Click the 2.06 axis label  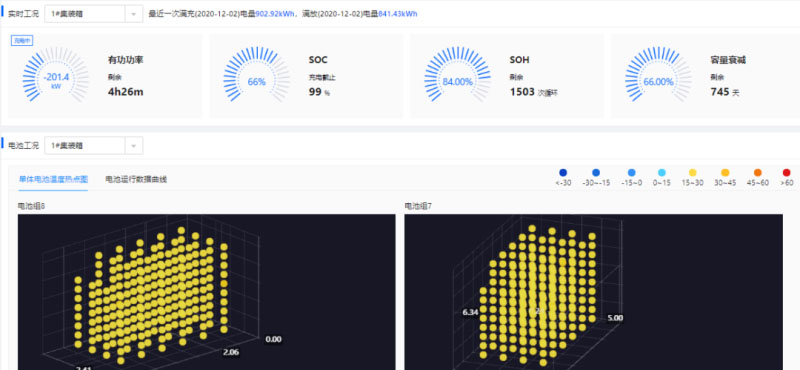coord(231,352)
